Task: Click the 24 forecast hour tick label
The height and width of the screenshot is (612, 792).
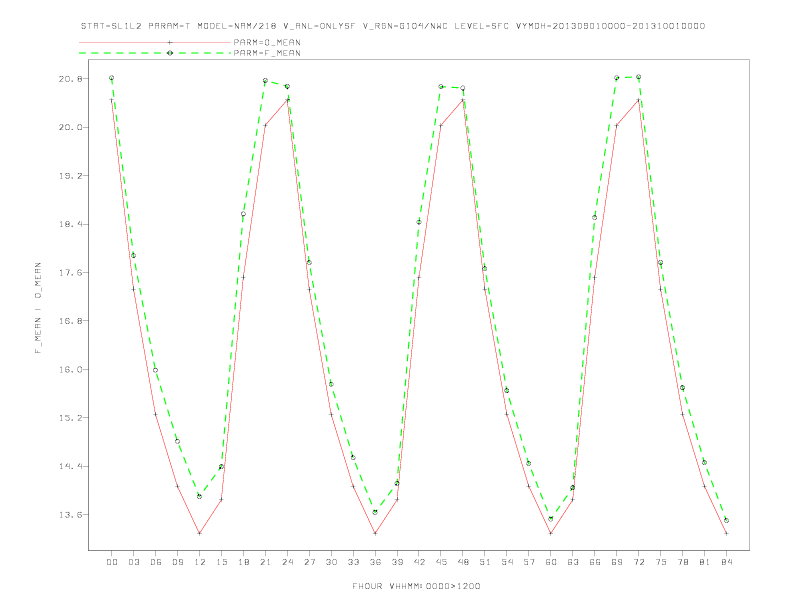Action: (287, 562)
